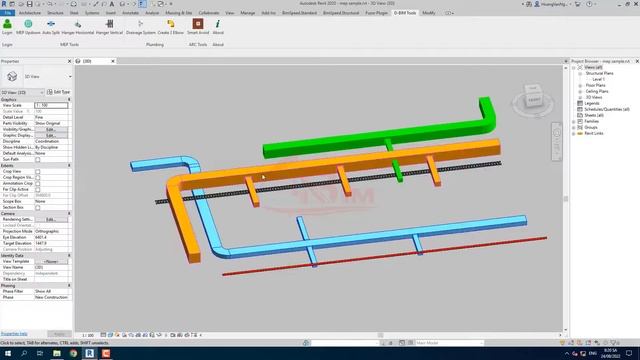Click the Login ribbon icon
The width and height of the screenshot is (640, 360).
click(x=7, y=24)
